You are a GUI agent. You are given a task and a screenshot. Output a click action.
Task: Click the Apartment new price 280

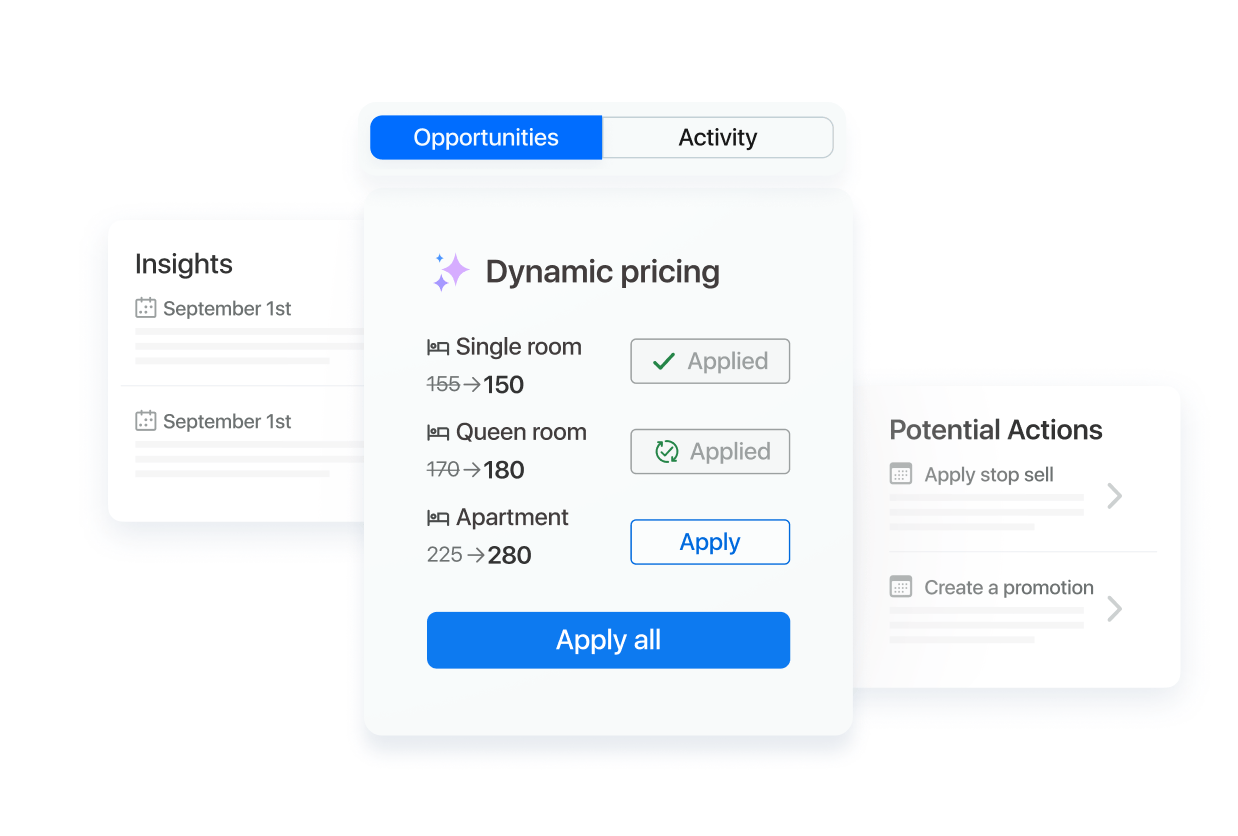pos(509,556)
